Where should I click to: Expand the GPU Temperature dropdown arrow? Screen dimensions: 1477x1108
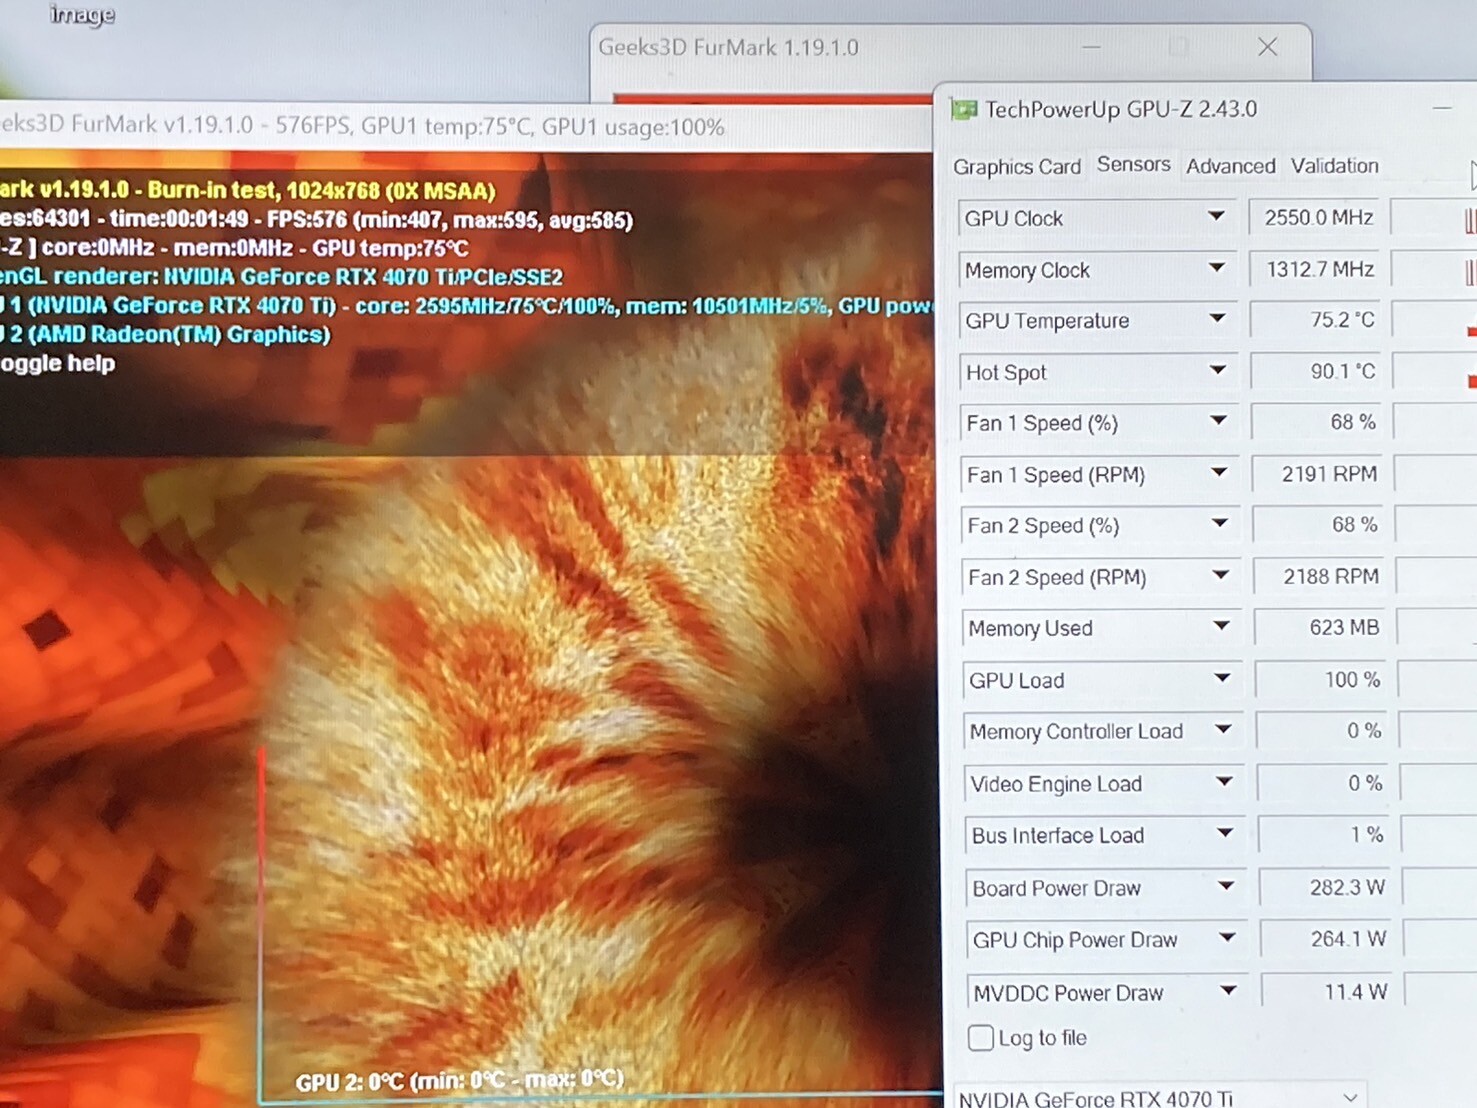coord(1217,319)
